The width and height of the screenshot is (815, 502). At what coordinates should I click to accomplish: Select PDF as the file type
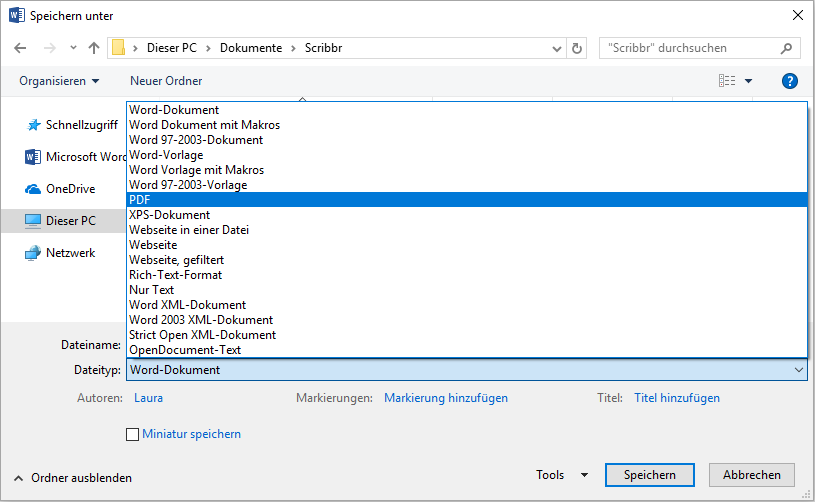(467, 200)
